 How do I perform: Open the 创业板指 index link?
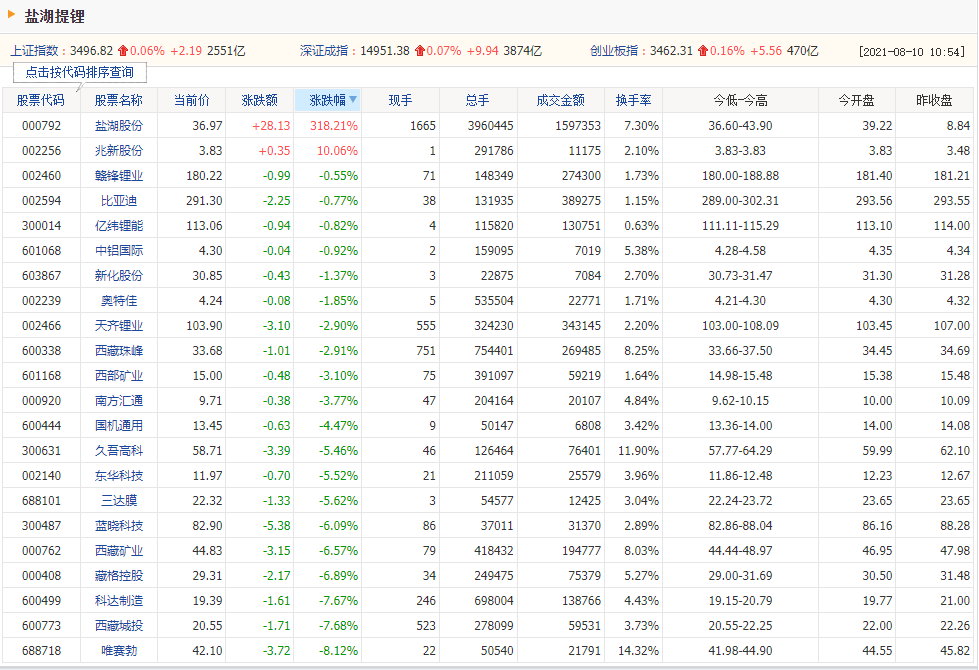coord(614,51)
